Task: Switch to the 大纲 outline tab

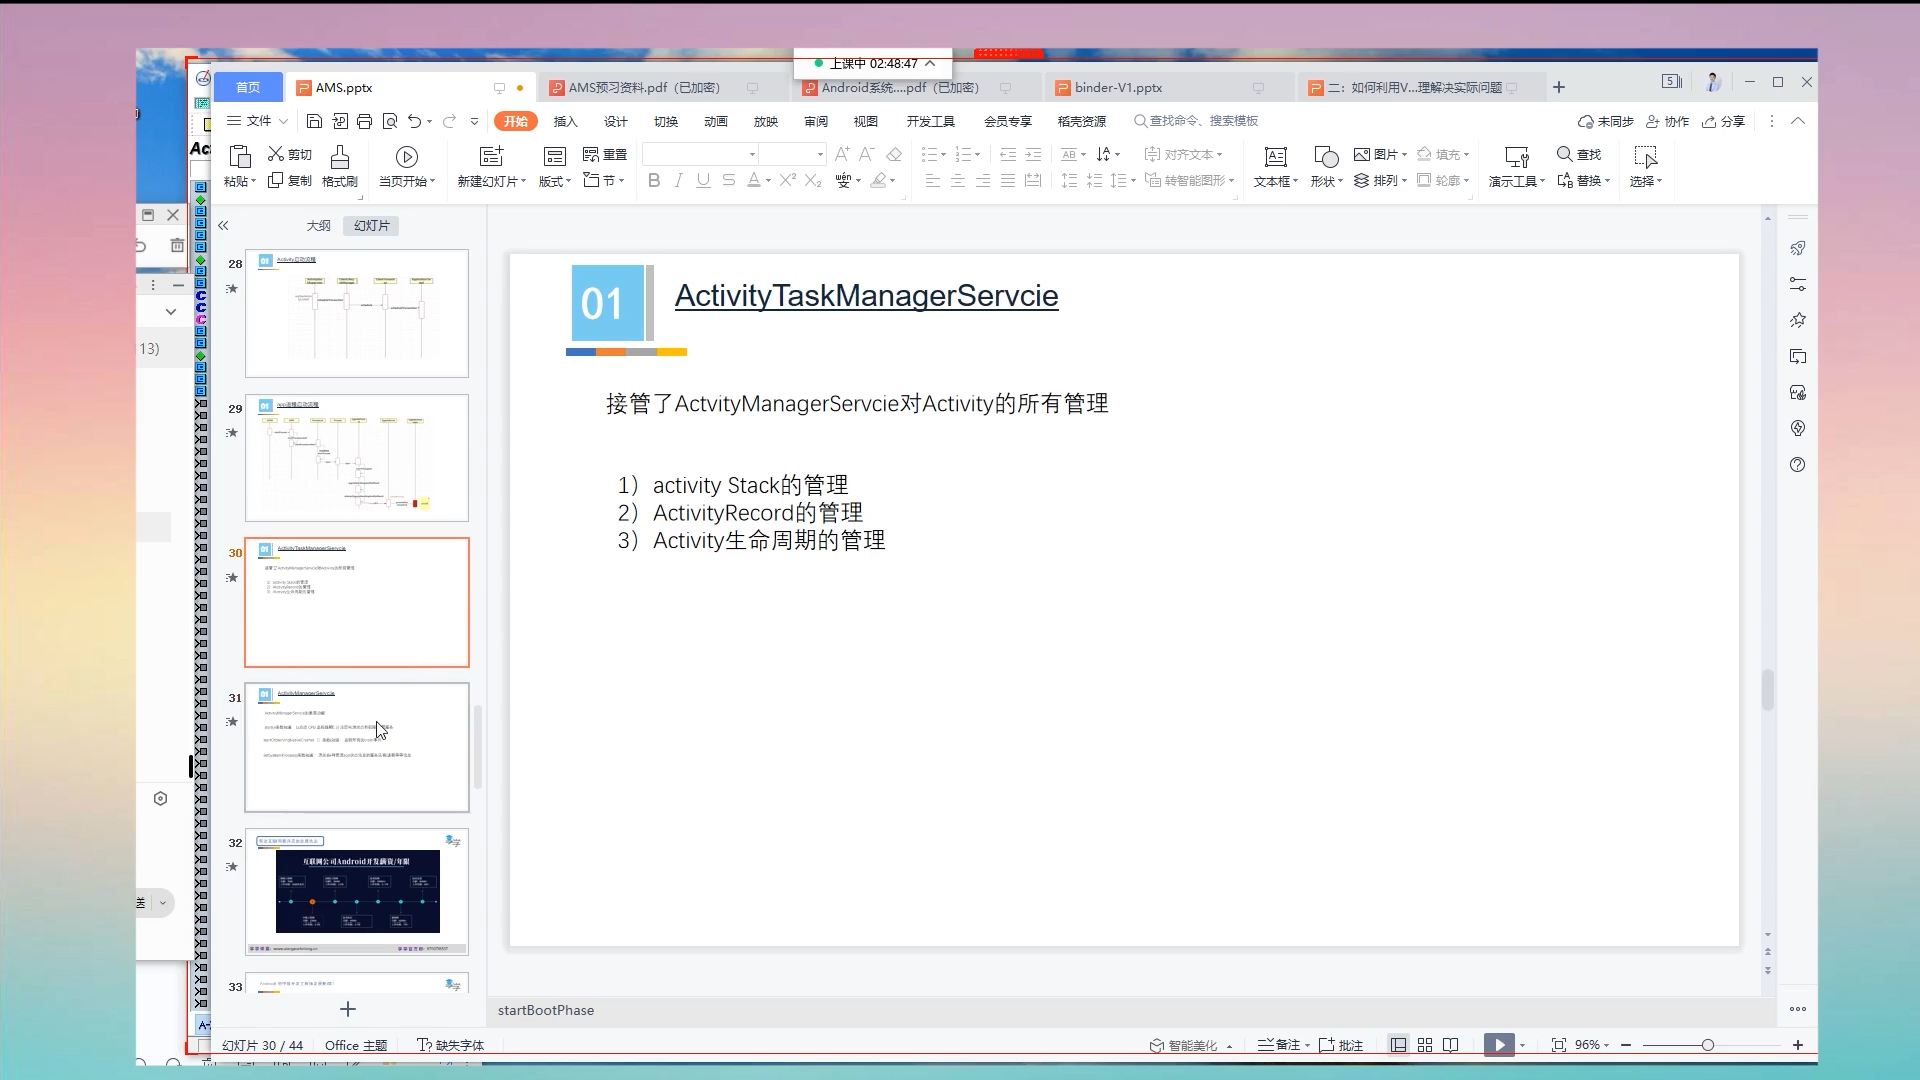Action: 318,226
